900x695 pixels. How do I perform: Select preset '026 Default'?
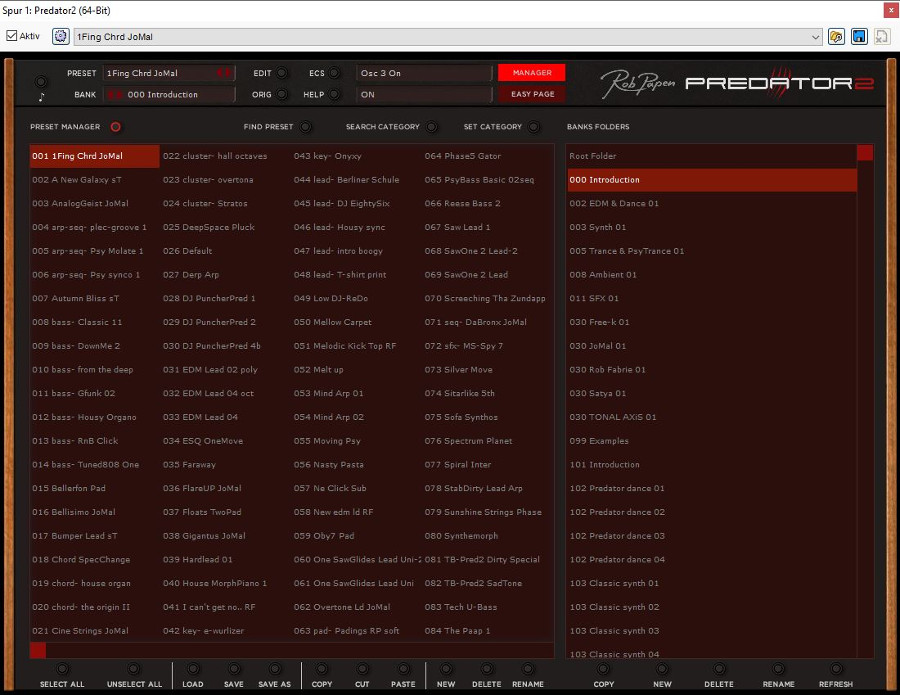pos(187,251)
